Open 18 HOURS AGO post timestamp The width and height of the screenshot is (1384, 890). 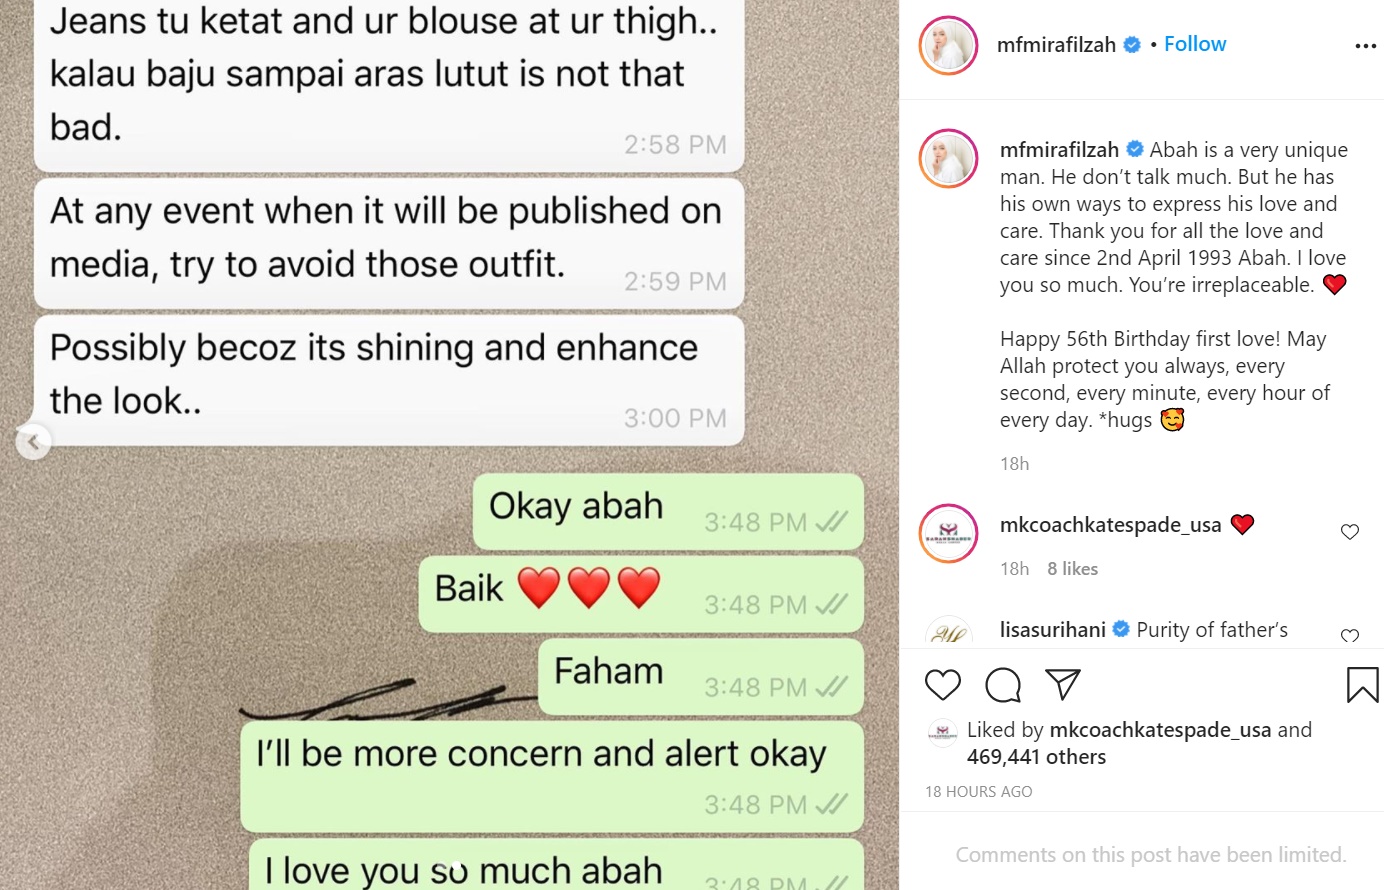[x=978, y=791]
